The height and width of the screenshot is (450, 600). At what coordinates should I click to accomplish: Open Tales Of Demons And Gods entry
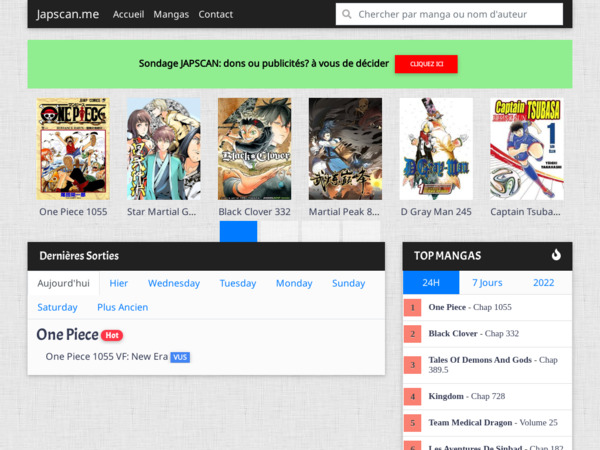pyautogui.click(x=480, y=359)
